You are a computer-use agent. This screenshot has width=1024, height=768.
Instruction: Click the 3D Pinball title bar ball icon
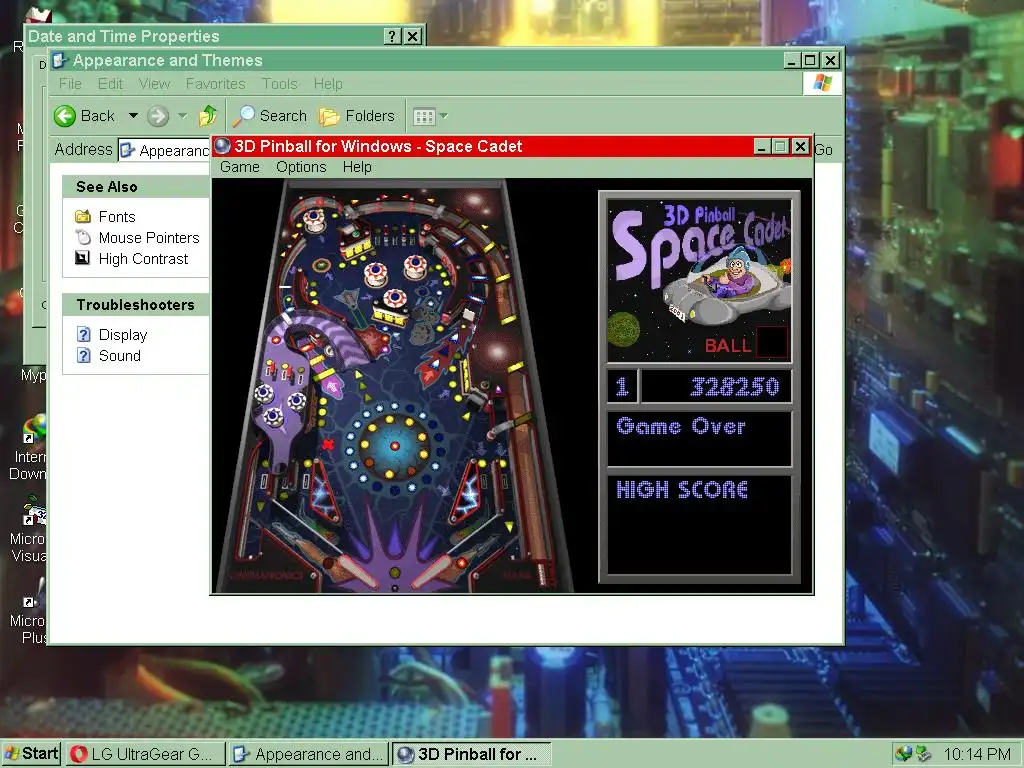point(223,146)
